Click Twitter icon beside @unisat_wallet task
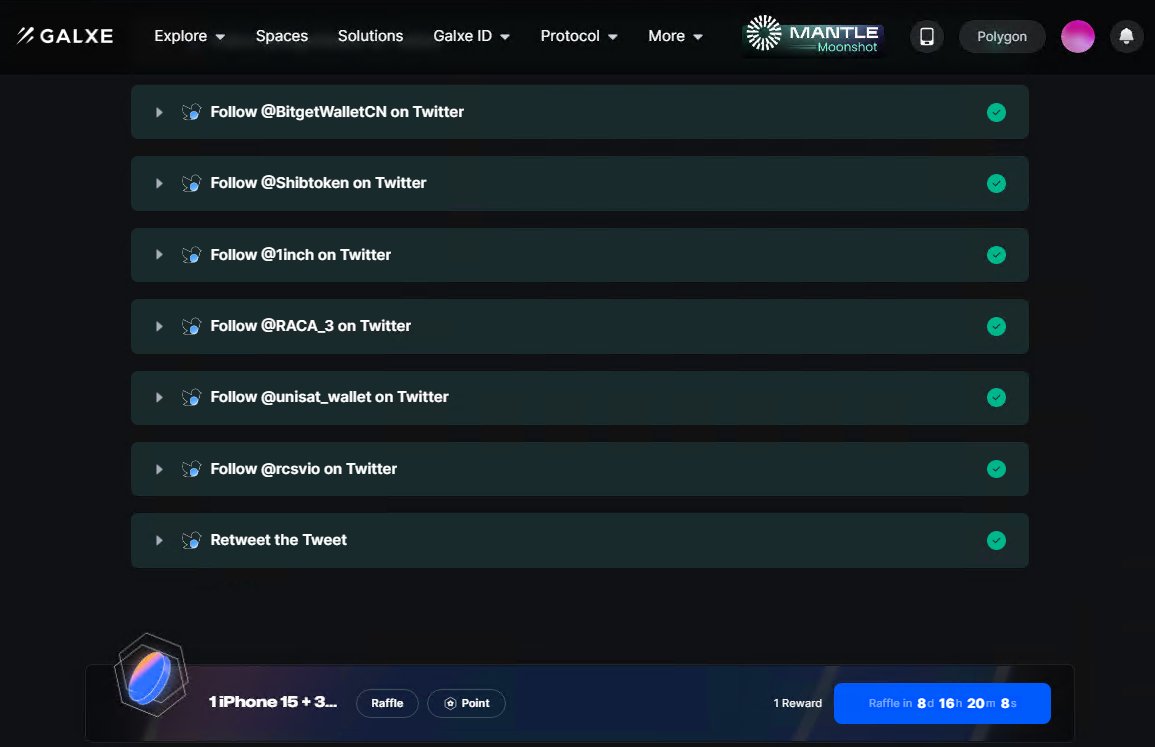 [x=192, y=397]
